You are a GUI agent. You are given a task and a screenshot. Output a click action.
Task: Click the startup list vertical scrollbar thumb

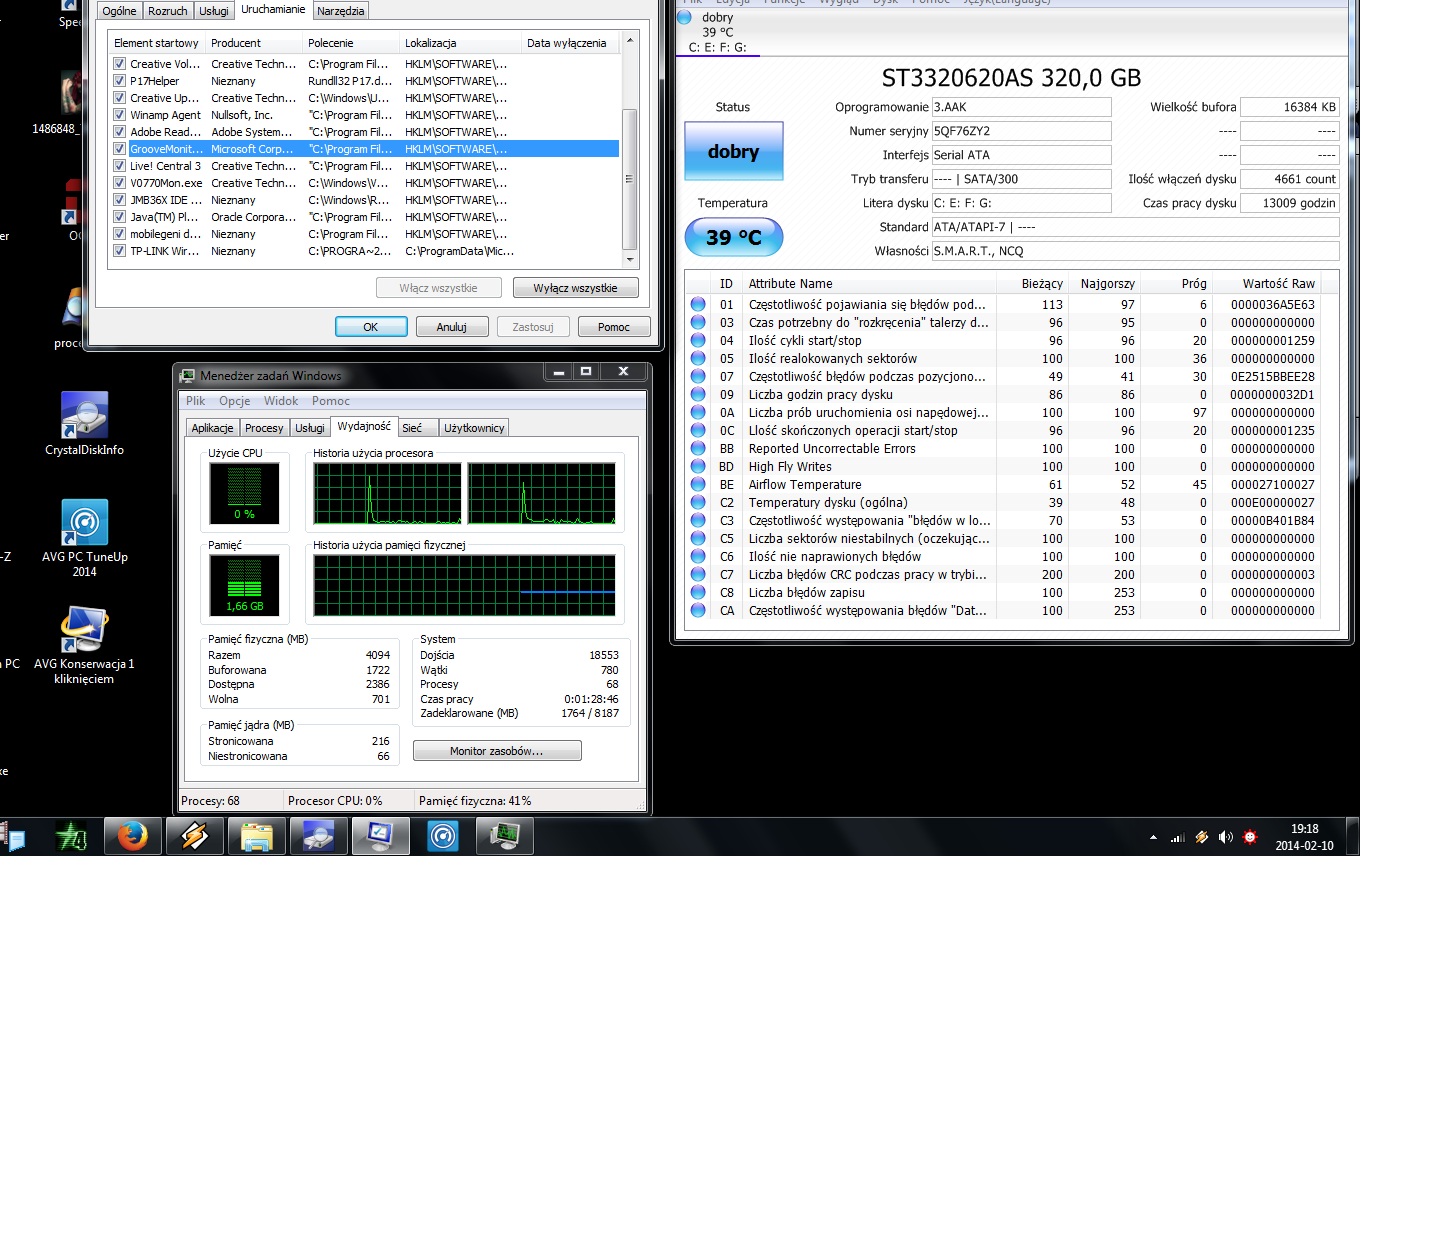(x=629, y=179)
